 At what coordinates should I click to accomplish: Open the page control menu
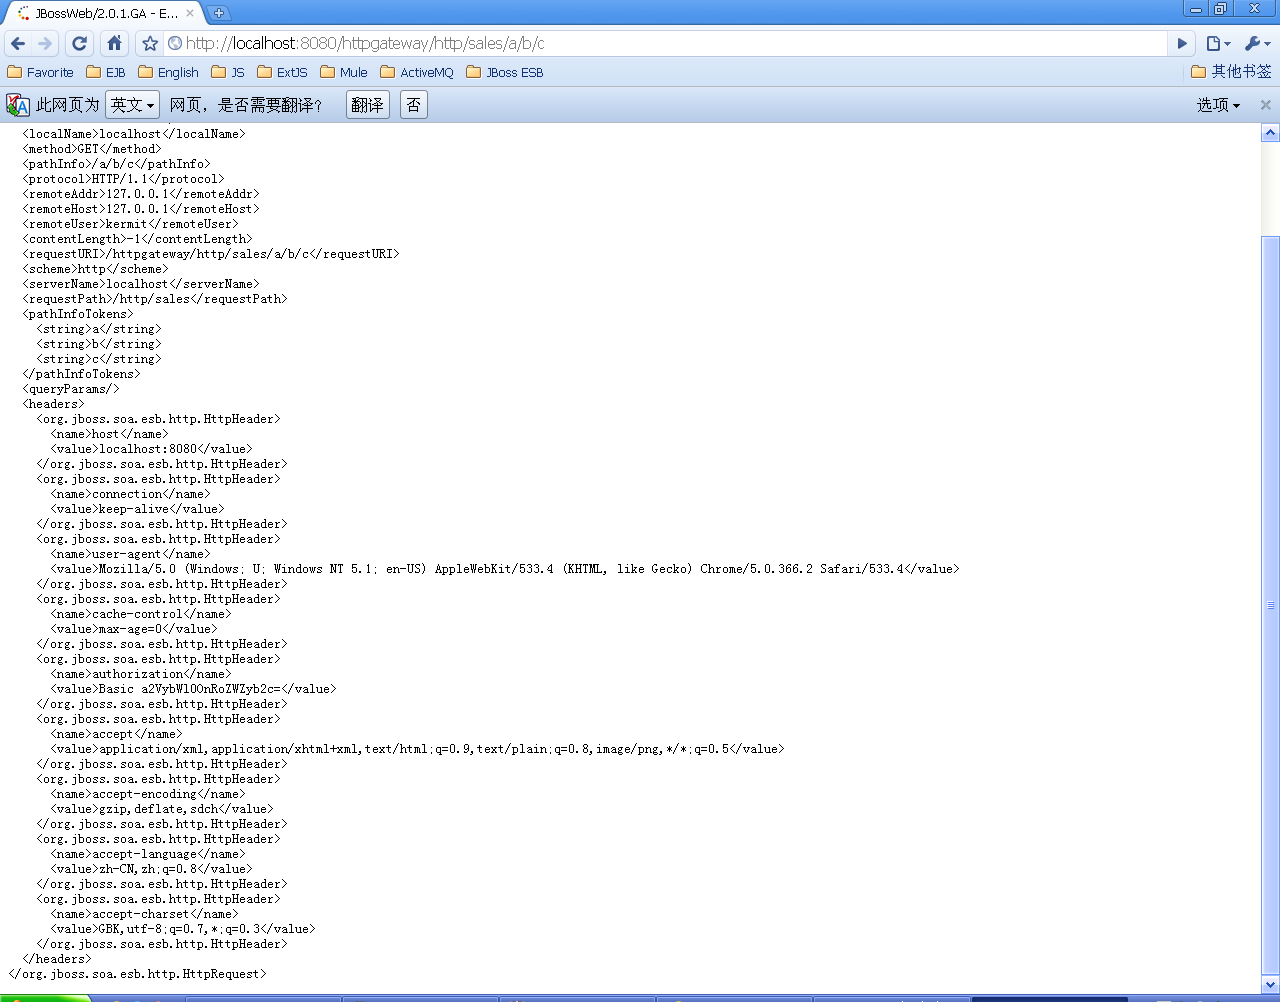click(x=1218, y=43)
